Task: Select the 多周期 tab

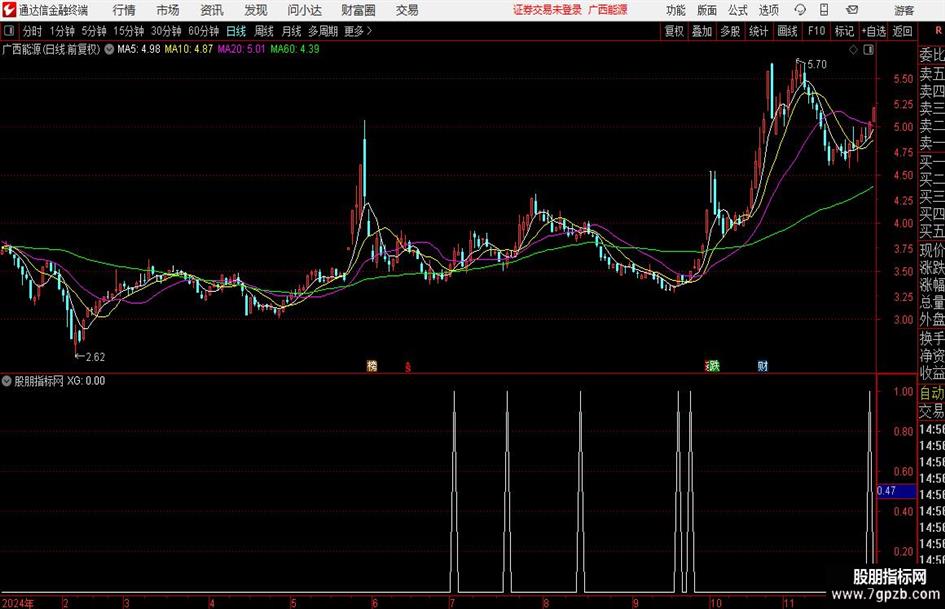Action: click(x=323, y=31)
